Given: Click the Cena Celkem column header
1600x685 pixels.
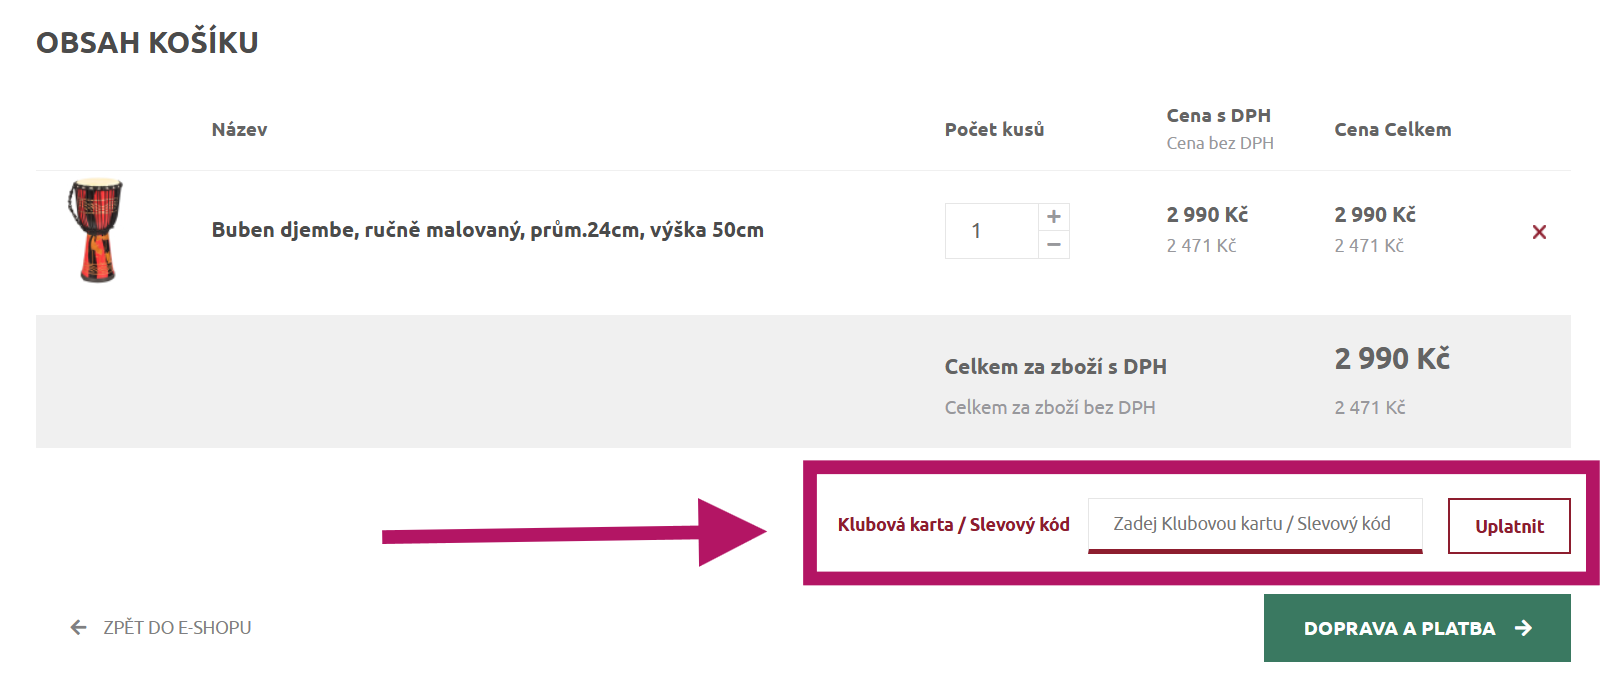Looking at the screenshot, I should pos(1392,130).
